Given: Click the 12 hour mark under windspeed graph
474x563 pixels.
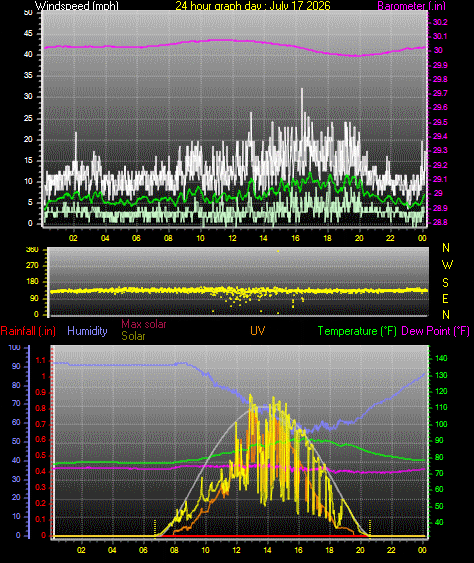Looking at the screenshot, I should tap(232, 238).
